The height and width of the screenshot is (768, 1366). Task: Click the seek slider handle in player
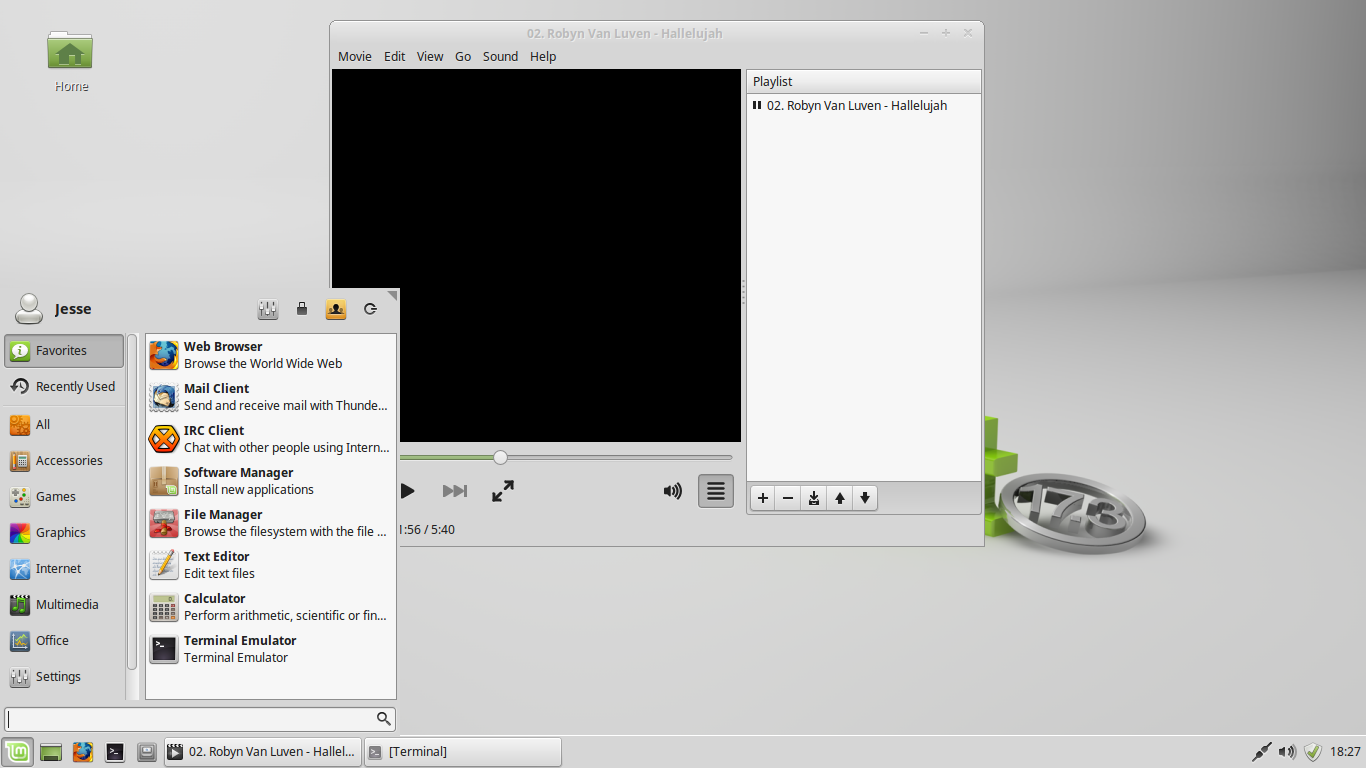(500, 457)
